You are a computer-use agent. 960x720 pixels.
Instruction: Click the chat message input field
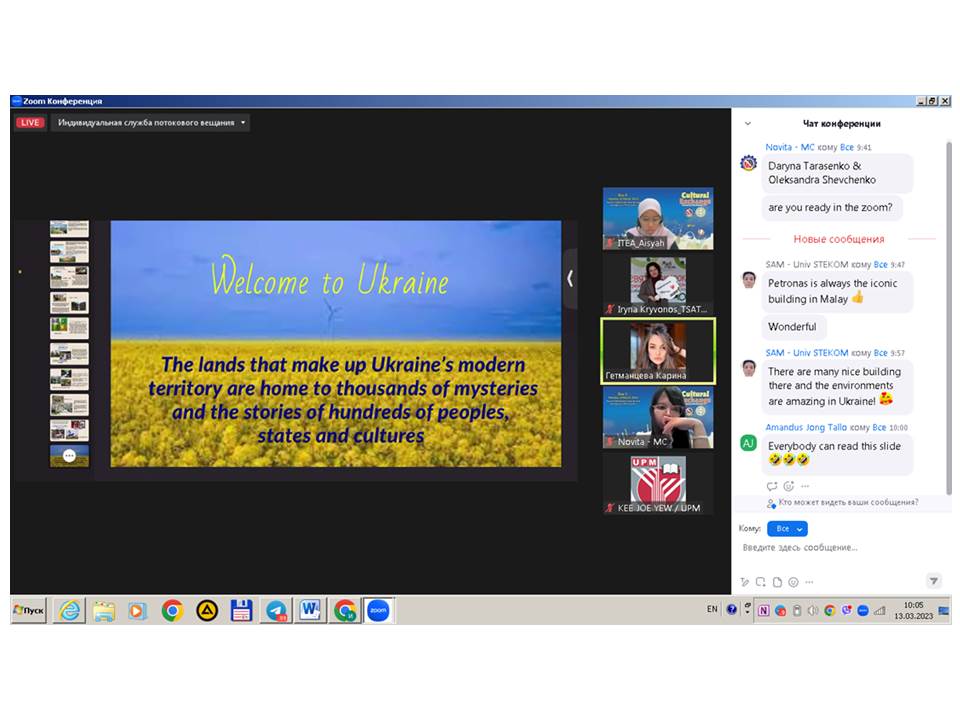pyautogui.click(x=839, y=547)
